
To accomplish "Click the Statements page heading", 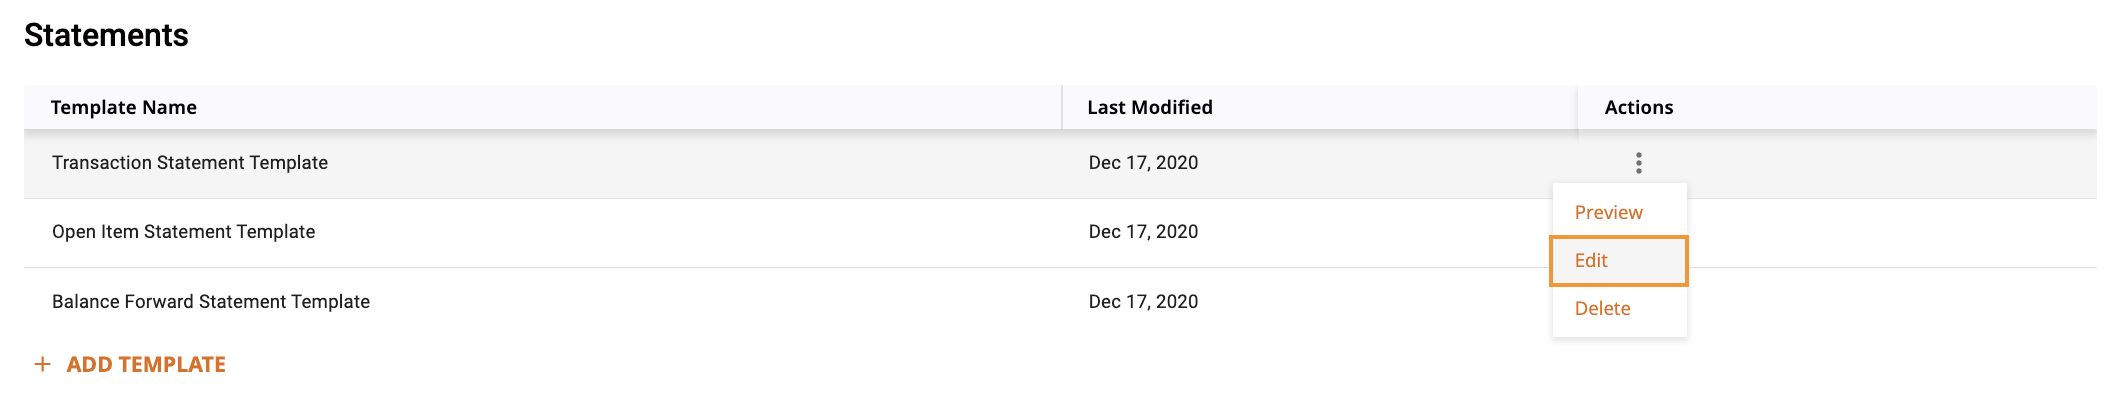I will [106, 35].
